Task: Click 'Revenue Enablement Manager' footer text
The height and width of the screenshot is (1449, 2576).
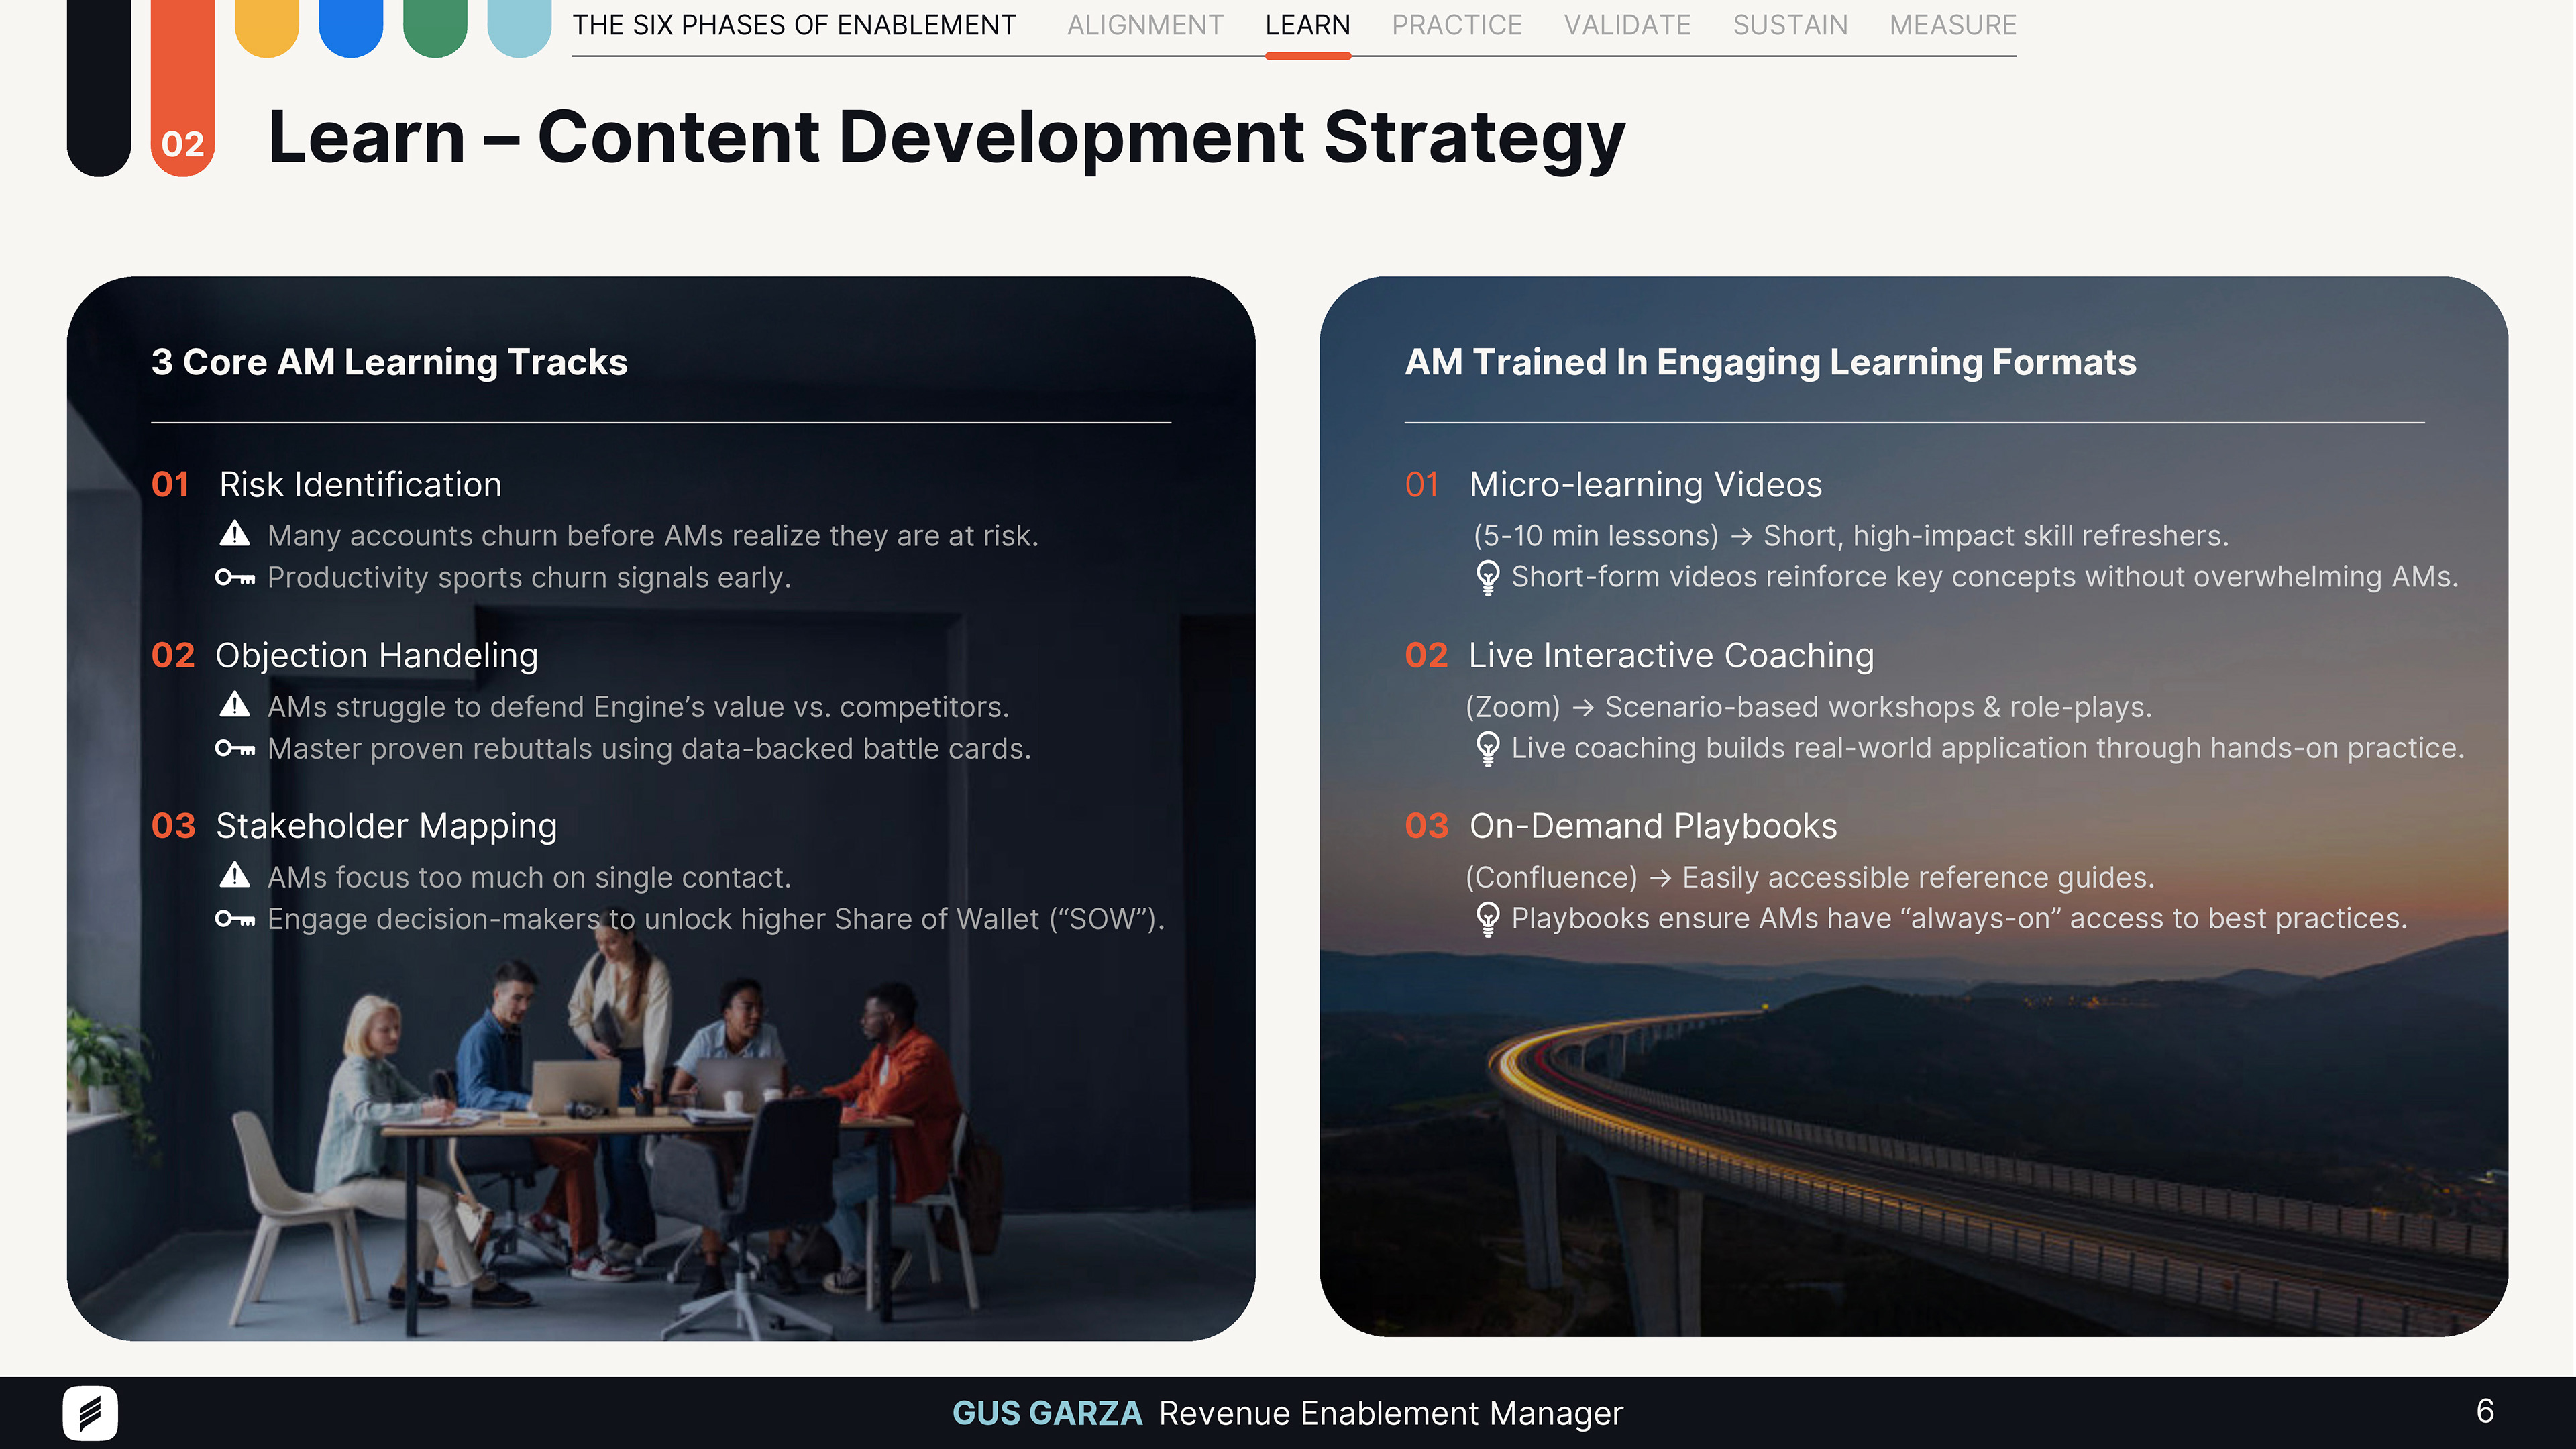Action: click(x=1391, y=1413)
